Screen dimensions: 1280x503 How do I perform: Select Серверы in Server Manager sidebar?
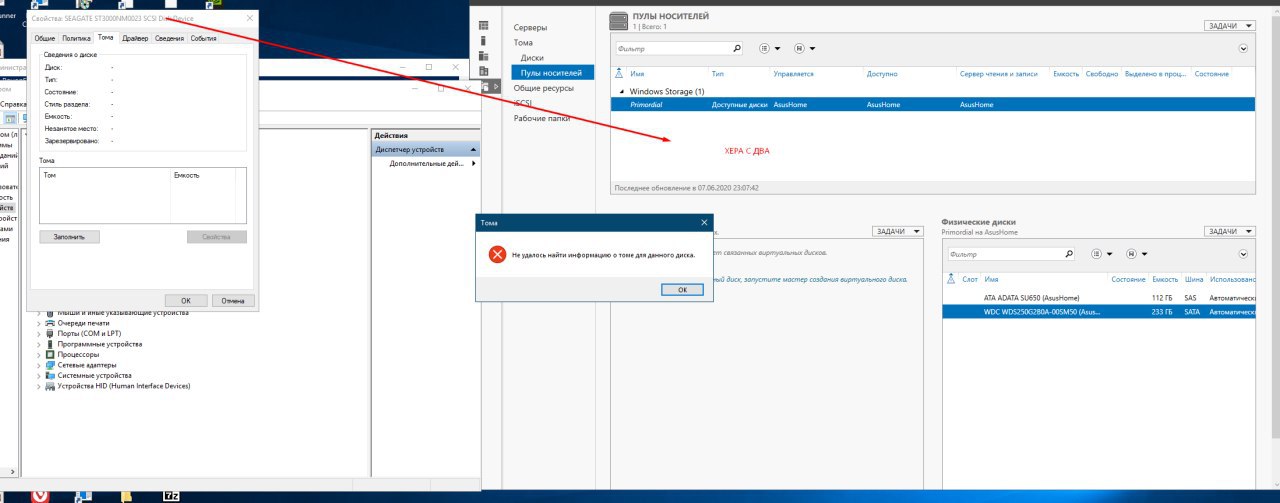(x=530, y=28)
